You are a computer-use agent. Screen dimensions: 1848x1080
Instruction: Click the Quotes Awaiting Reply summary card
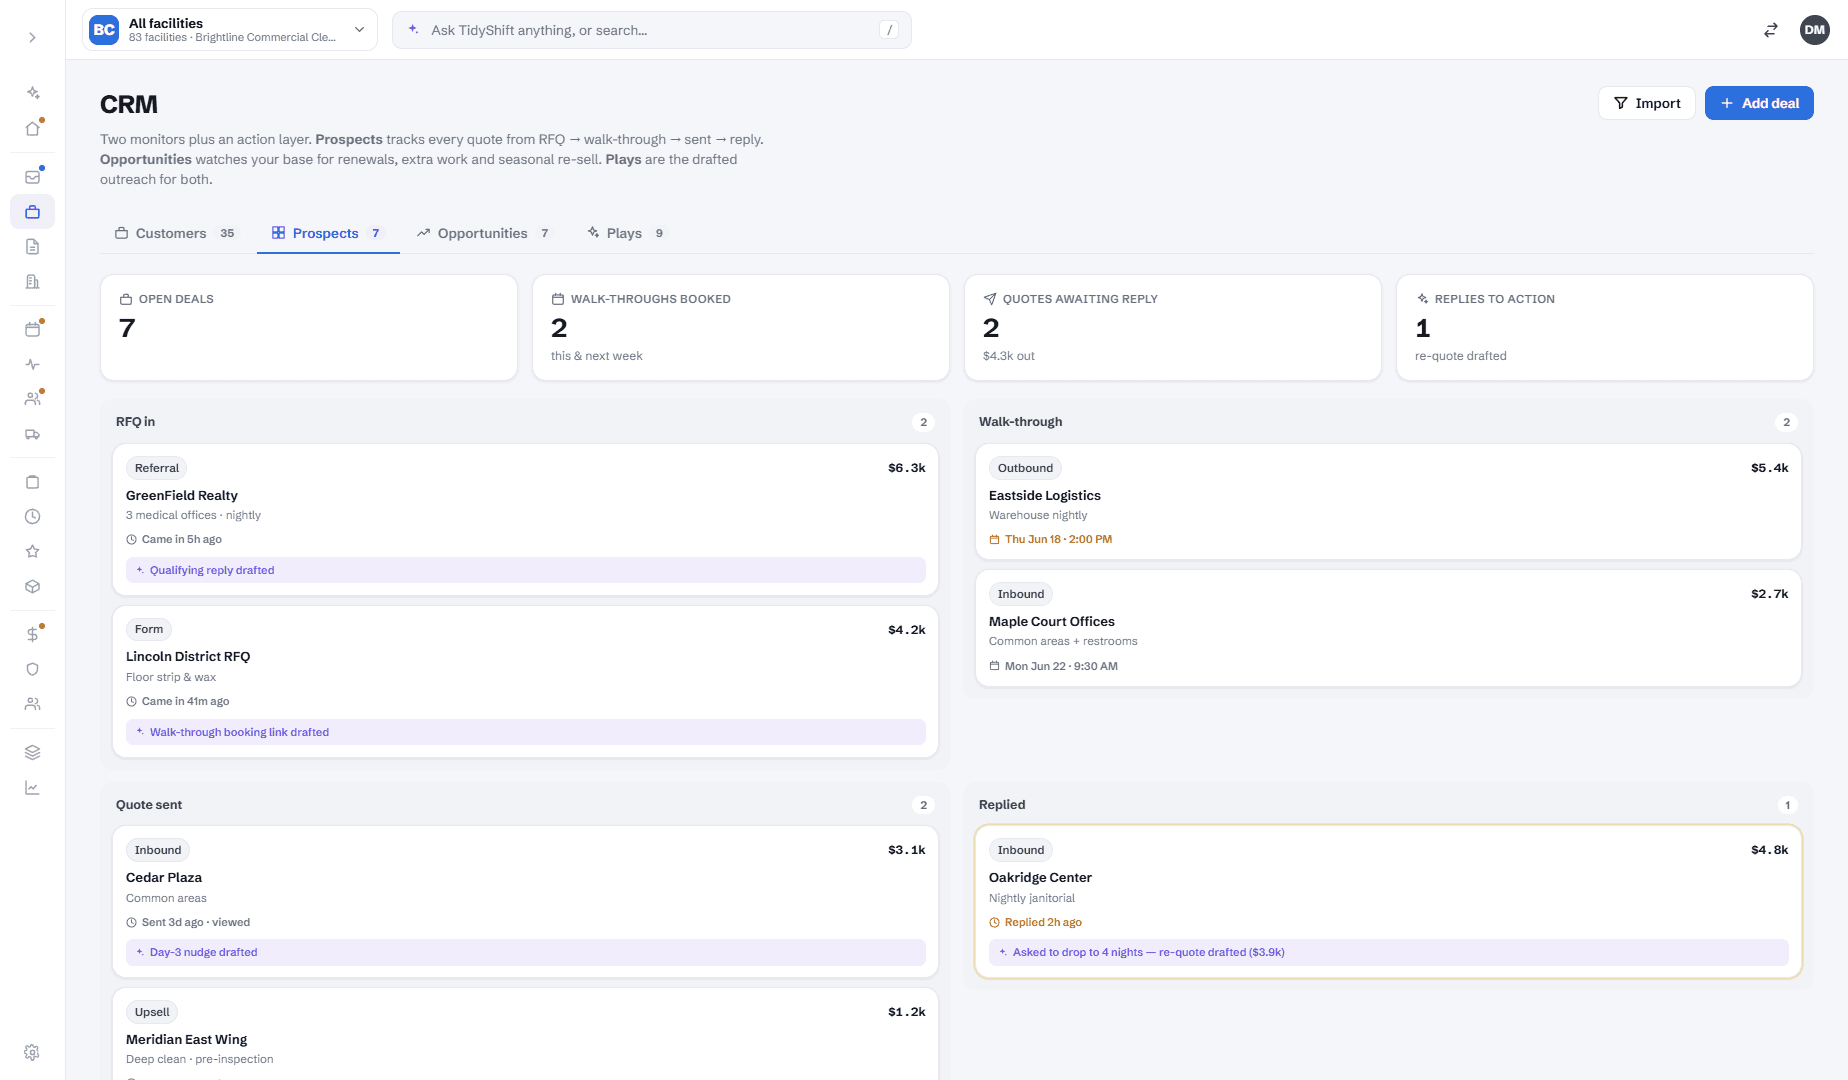click(x=1173, y=328)
